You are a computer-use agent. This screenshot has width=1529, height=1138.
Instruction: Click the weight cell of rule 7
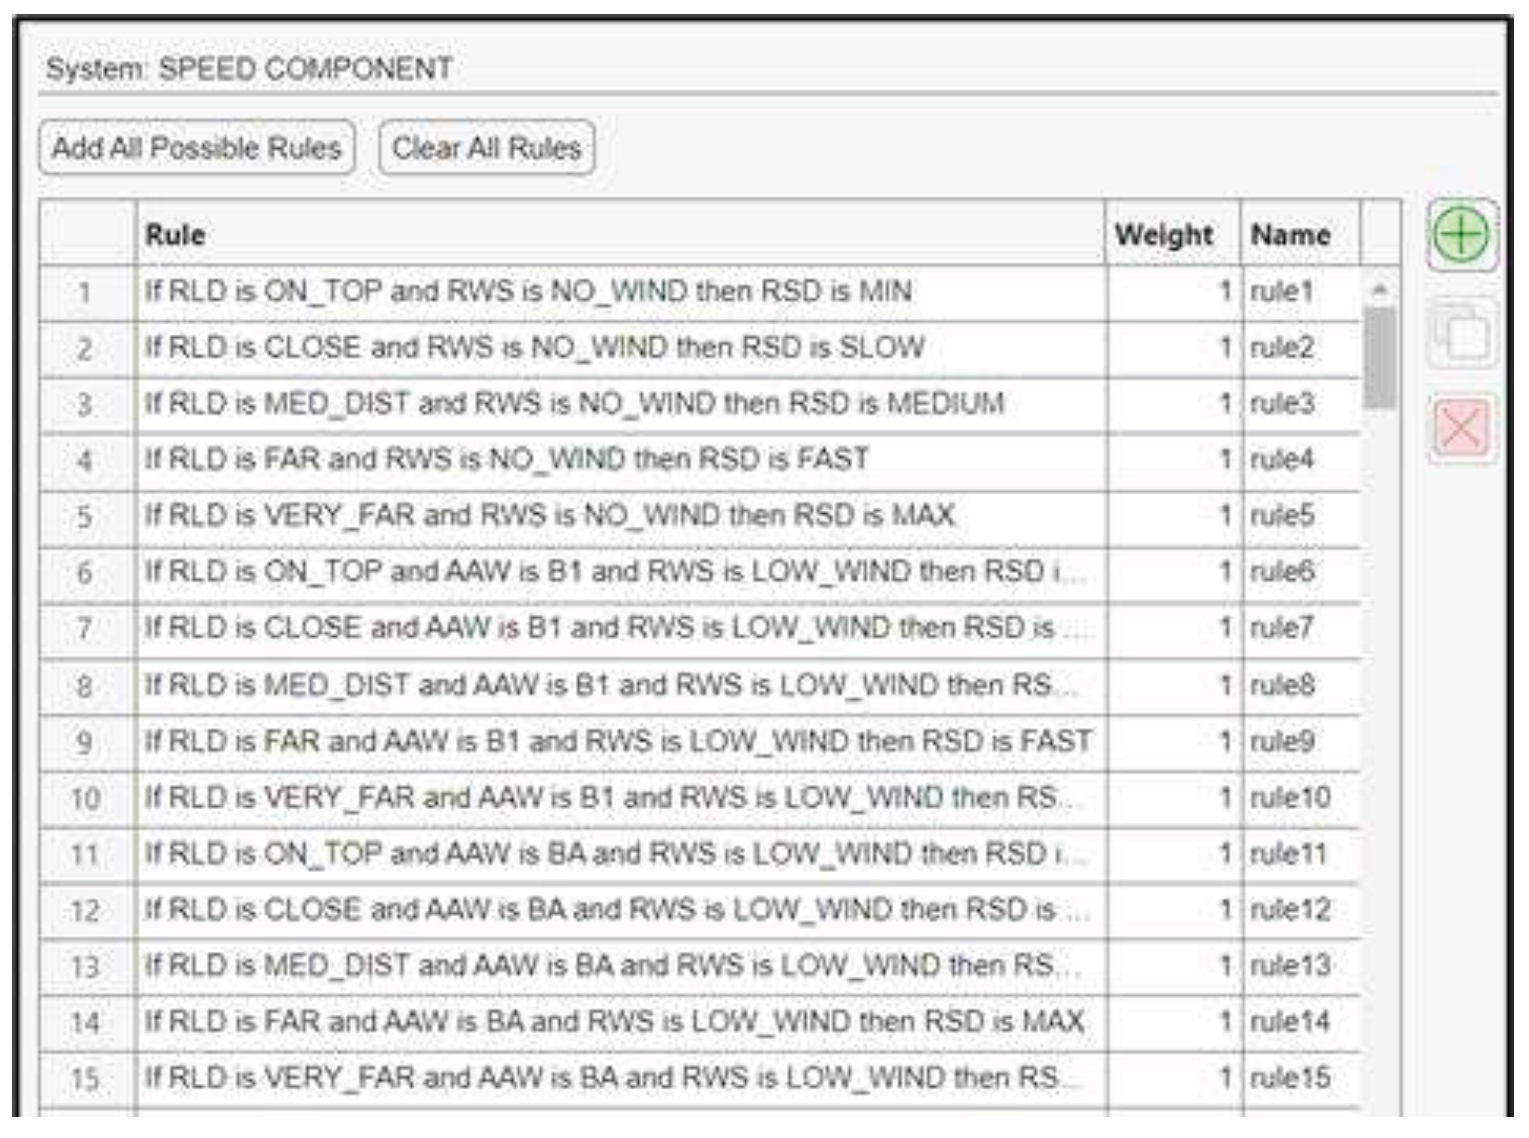[1172, 629]
